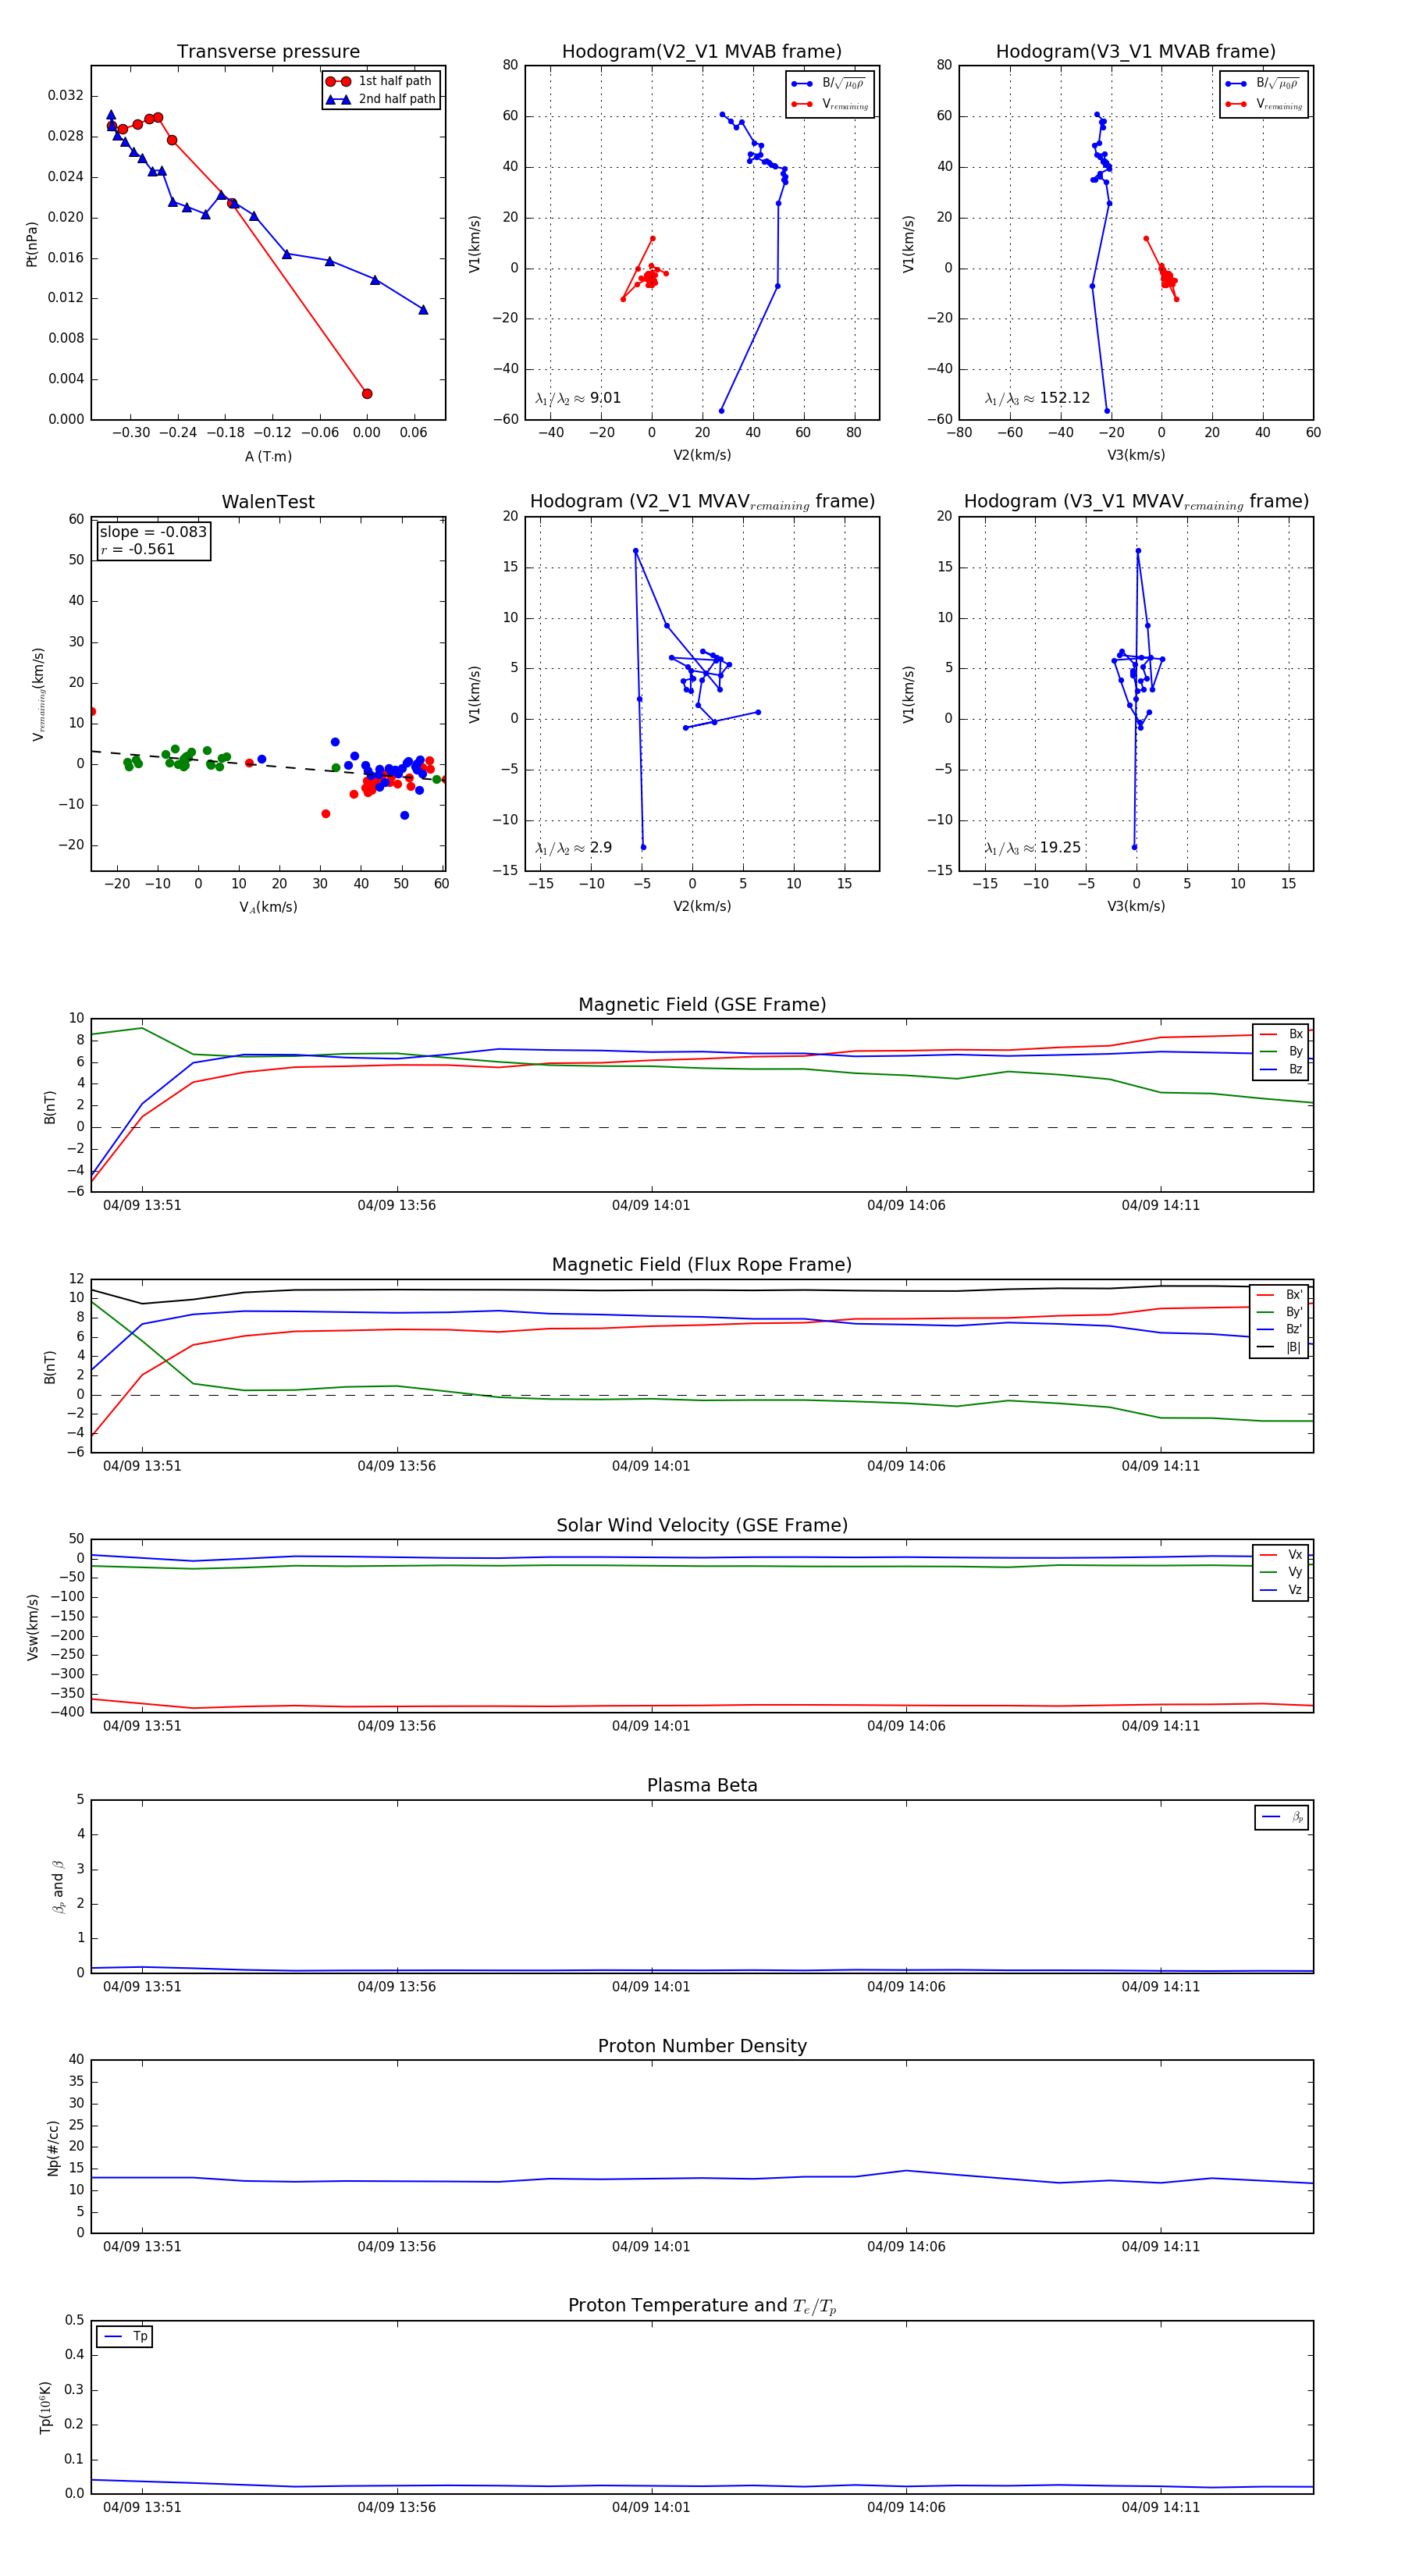1405x2576 pixels.
Task: Click 'B/√μ0ρ' legend entry in V2_V1 MVAB hodogram
Action: click(x=829, y=84)
